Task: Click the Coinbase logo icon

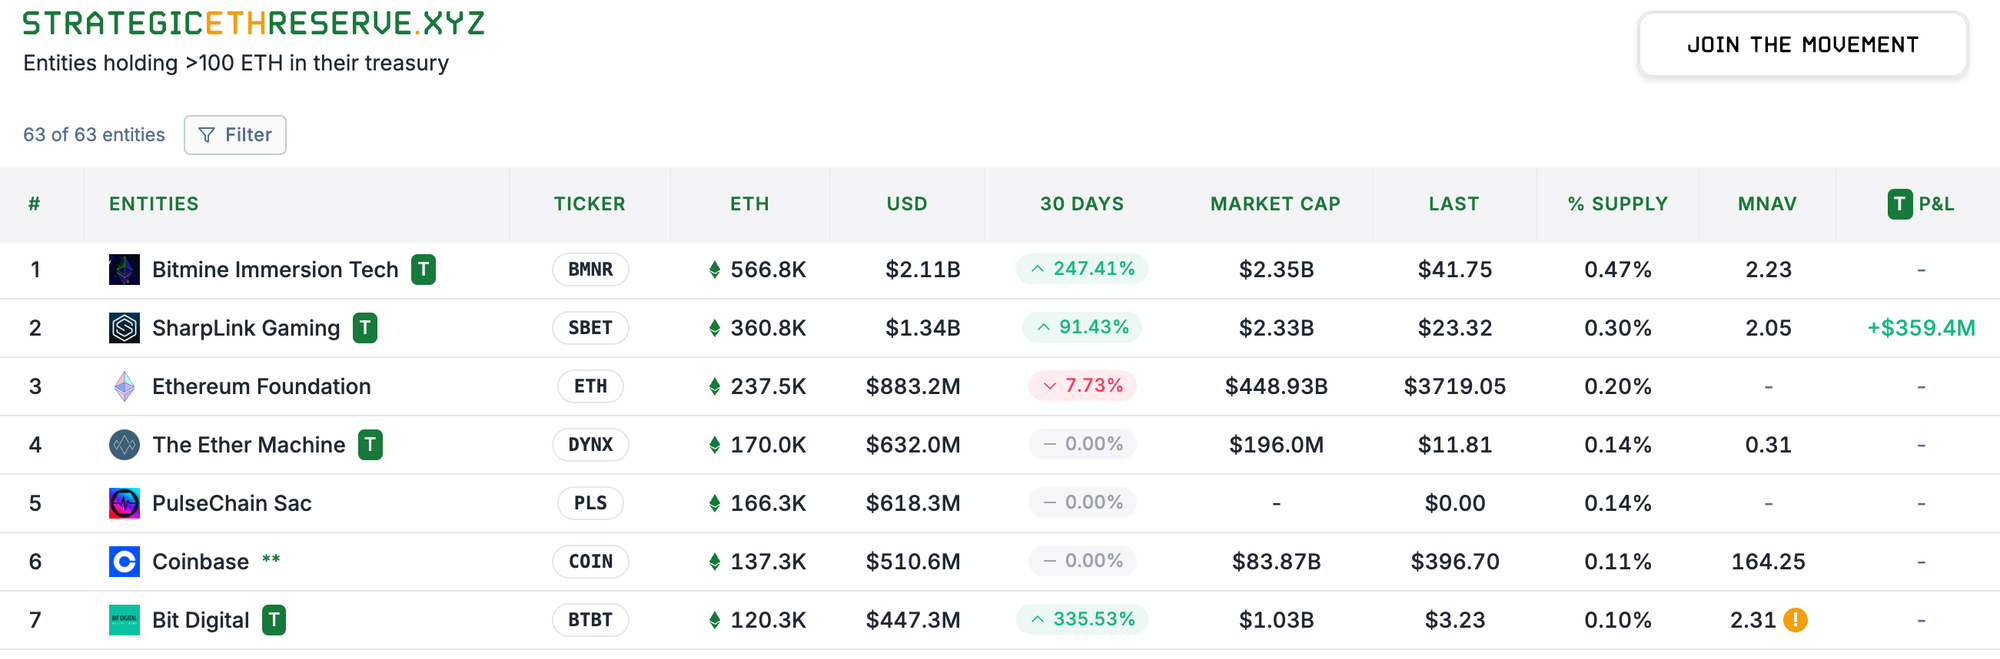Action: click(x=124, y=561)
